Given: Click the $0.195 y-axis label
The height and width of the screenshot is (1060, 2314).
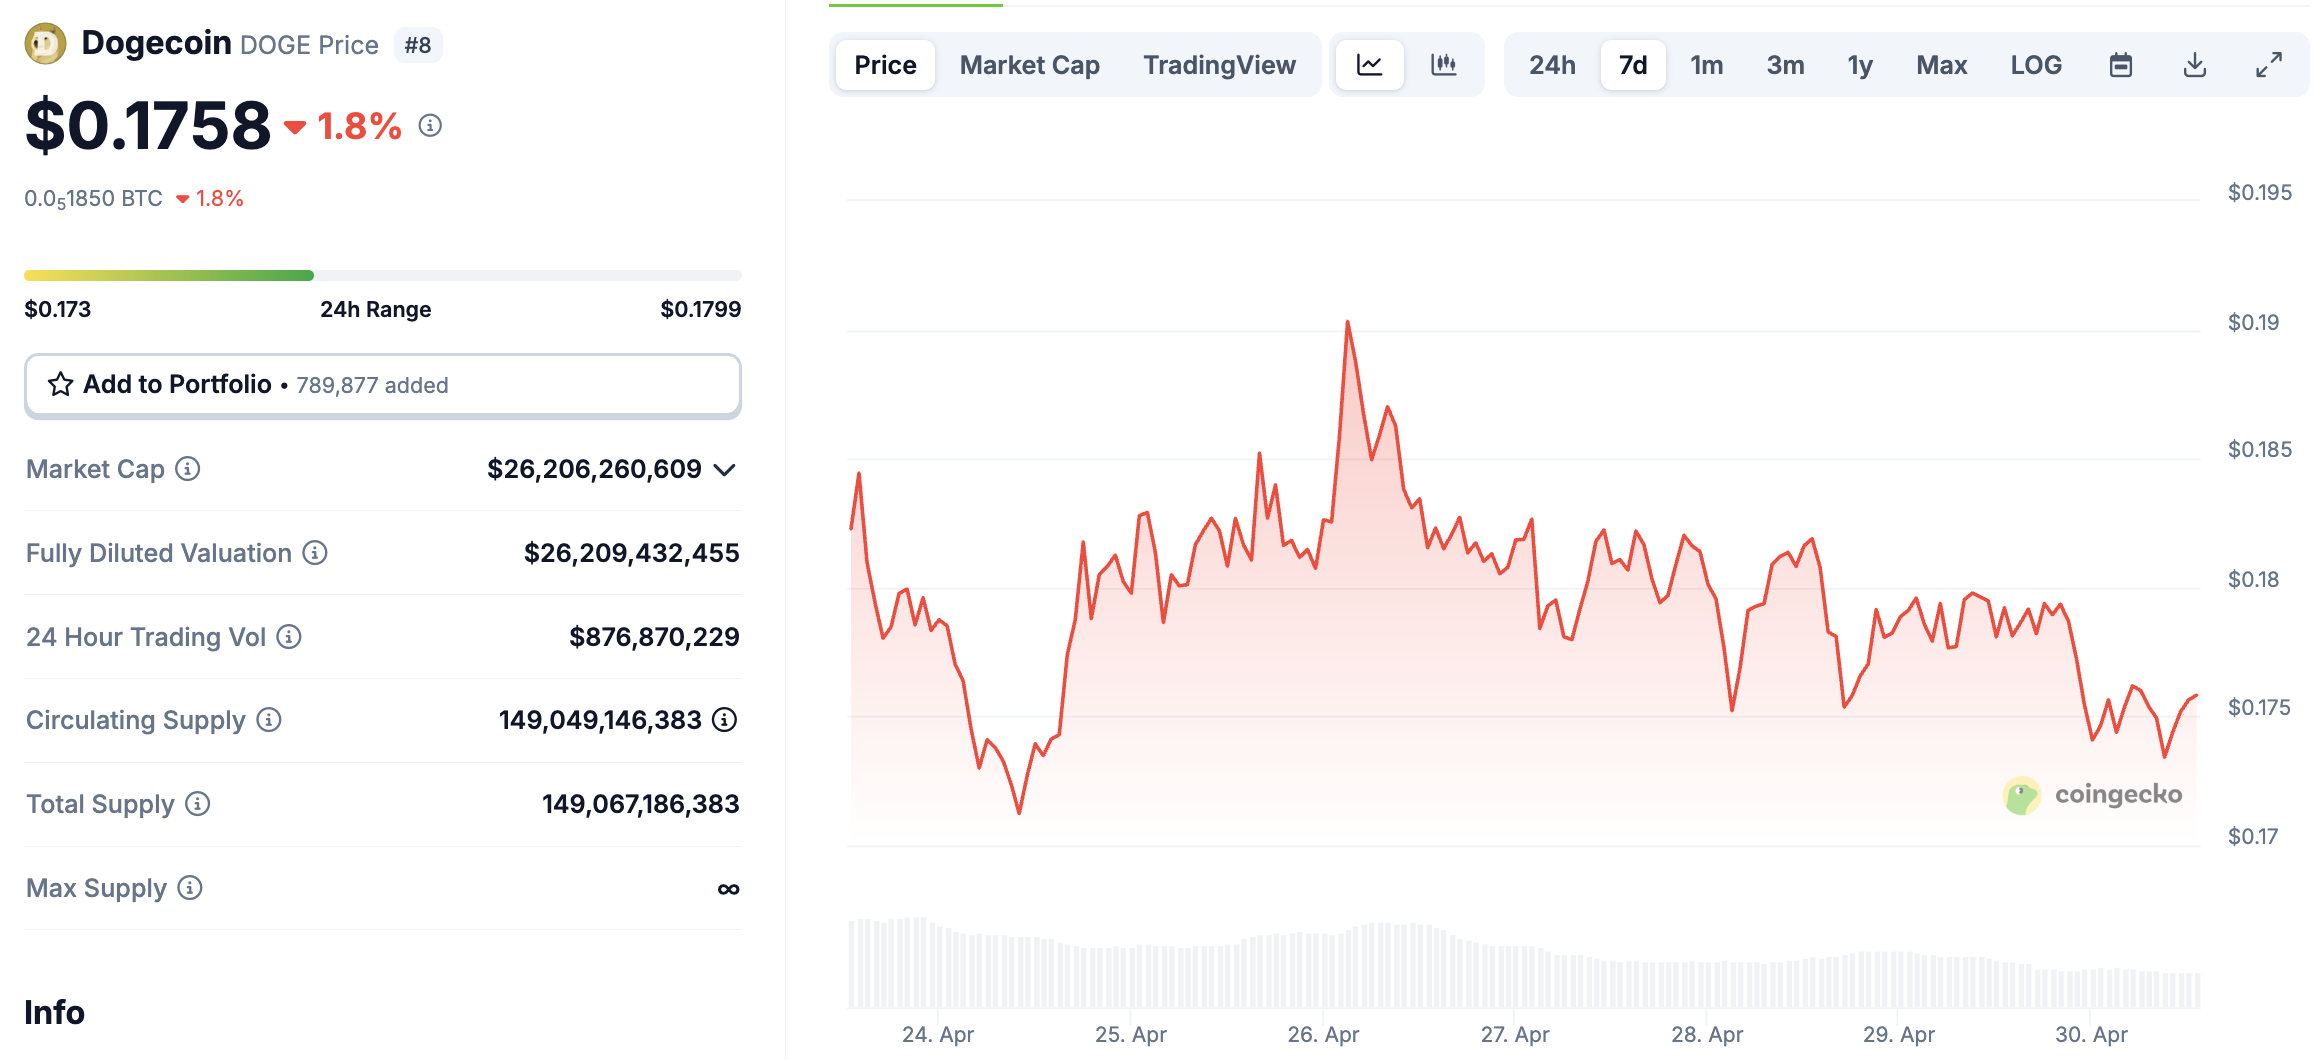Looking at the screenshot, I should pyautogui.click(x=2260, y=192).
